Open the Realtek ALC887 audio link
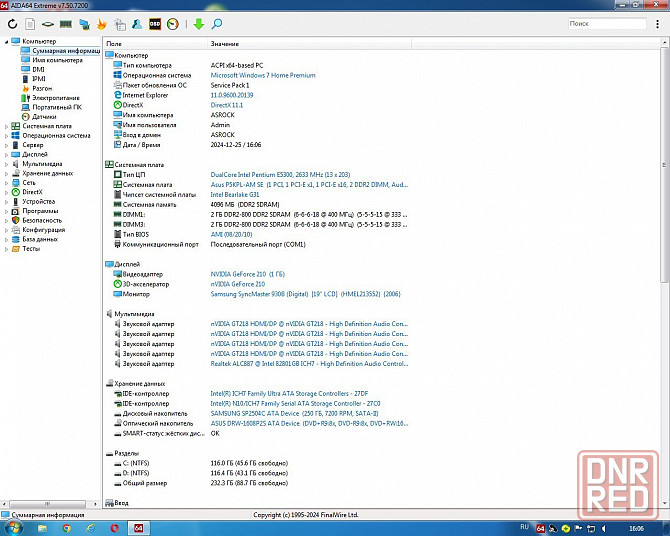This screenshot has width=670, height=536. [x=309, y=364]
